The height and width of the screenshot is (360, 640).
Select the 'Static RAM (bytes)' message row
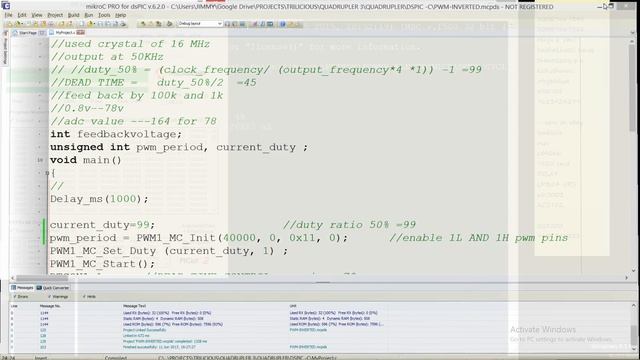(x=320, y=319)
